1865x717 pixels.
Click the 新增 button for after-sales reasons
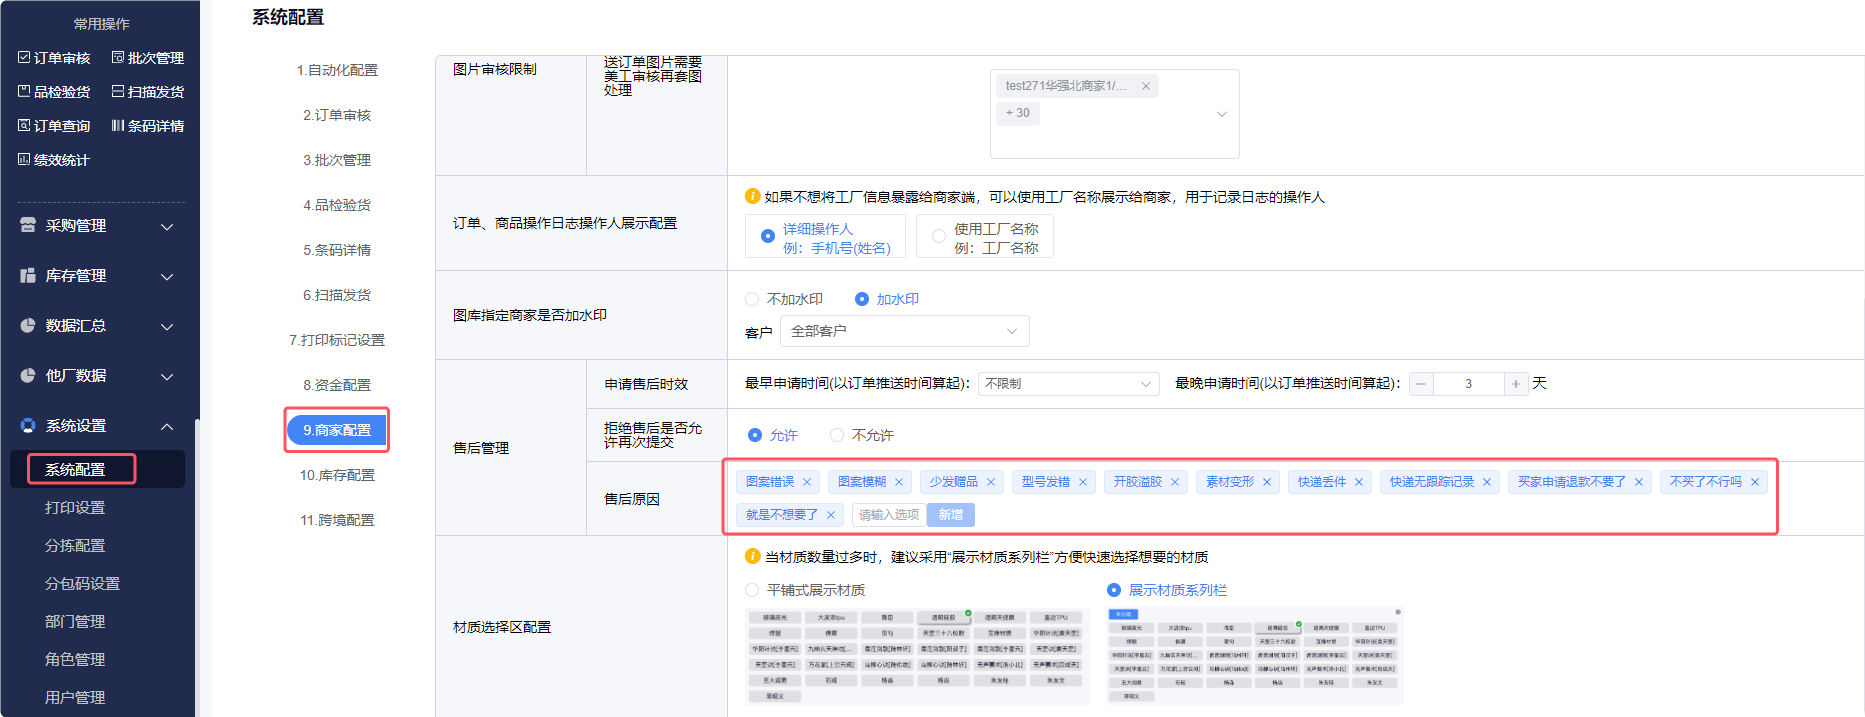click(x=950, y=515)
